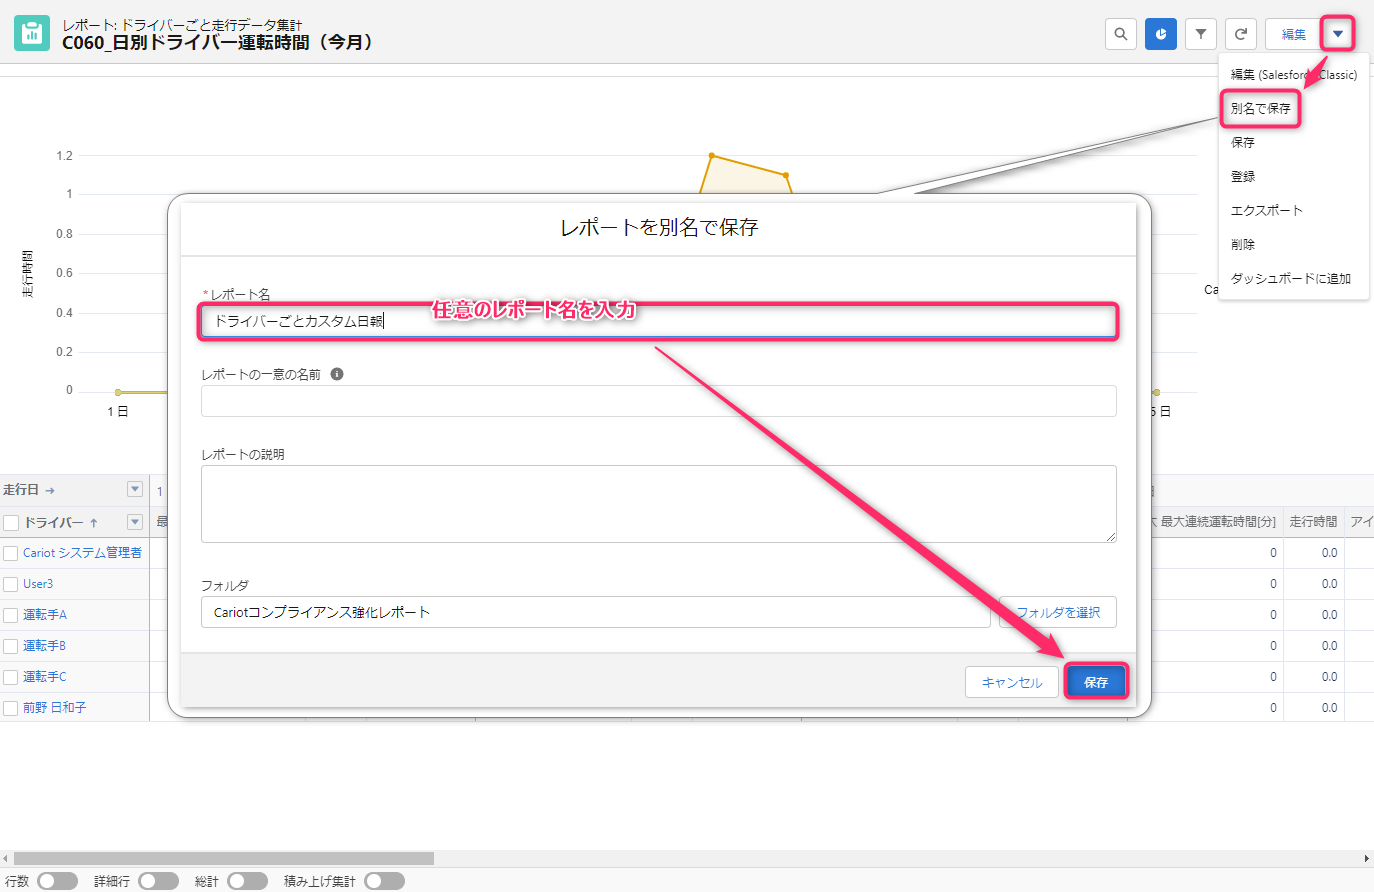Toggle the 積み上げ集計 switch
The width and height of the screenshot is (1374, 892).
(x=384, y=881)
